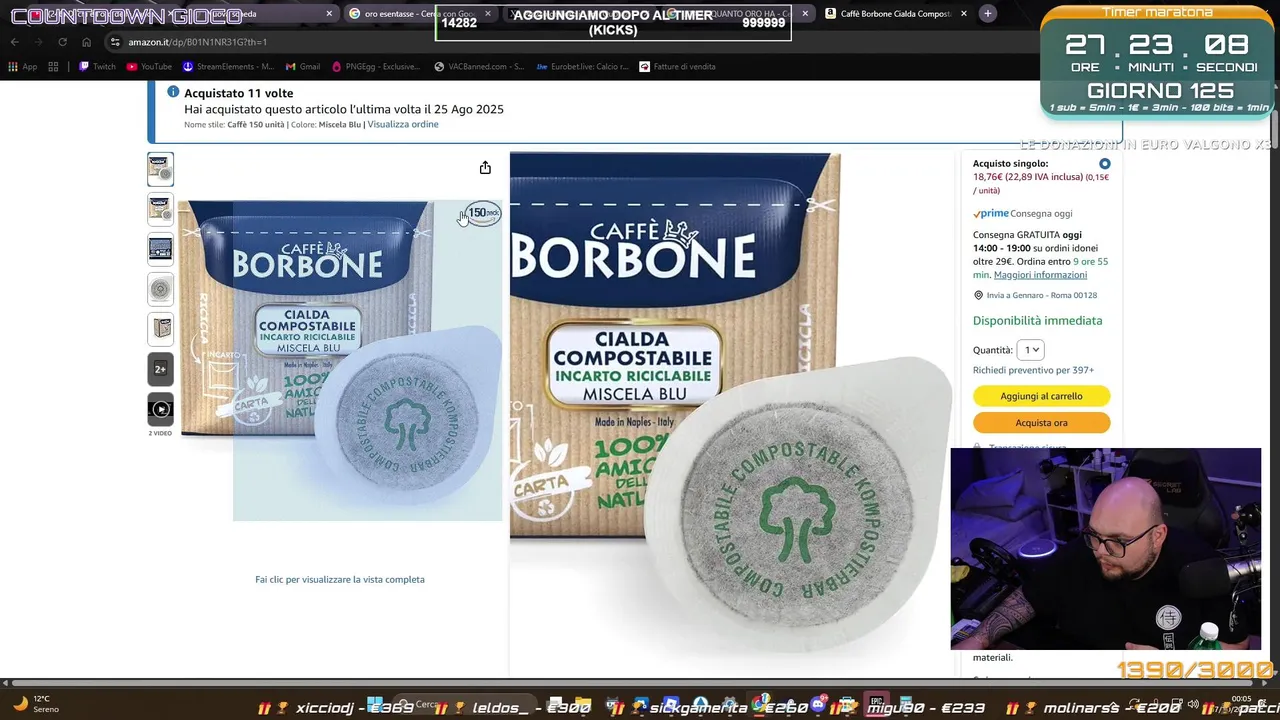This screenshot has height=720, width=1280.
Task: Open the weather widget on the taskbar
Action: 35,704
